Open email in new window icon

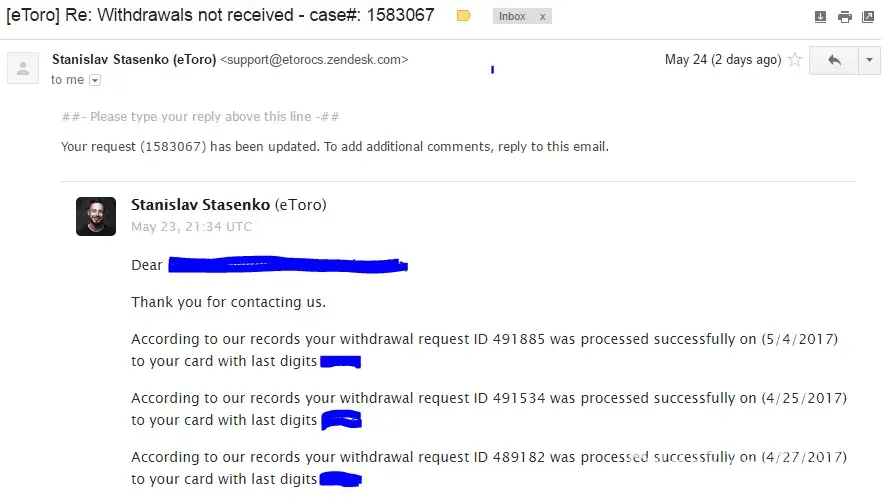(x=868, y=17)
